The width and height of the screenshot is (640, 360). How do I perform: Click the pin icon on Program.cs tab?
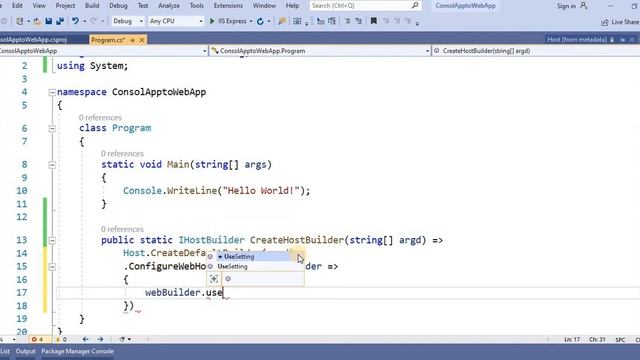(x=132, y=40)
